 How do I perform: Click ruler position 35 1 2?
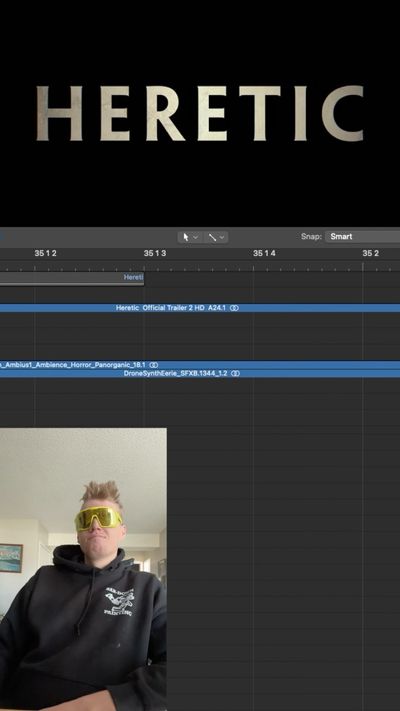[45, 253]
